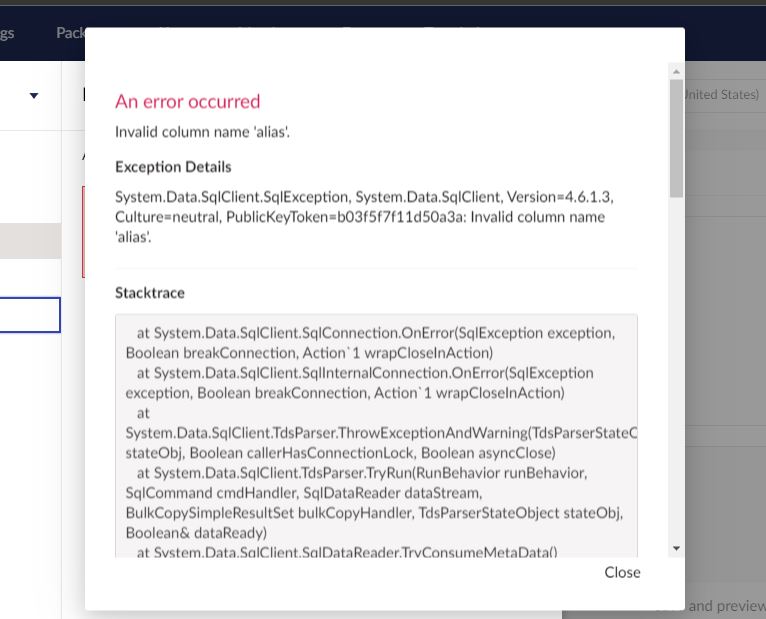Open the nav tab ending in 'gs'
This screenshot has height=619, width=766.
(8, 33)
